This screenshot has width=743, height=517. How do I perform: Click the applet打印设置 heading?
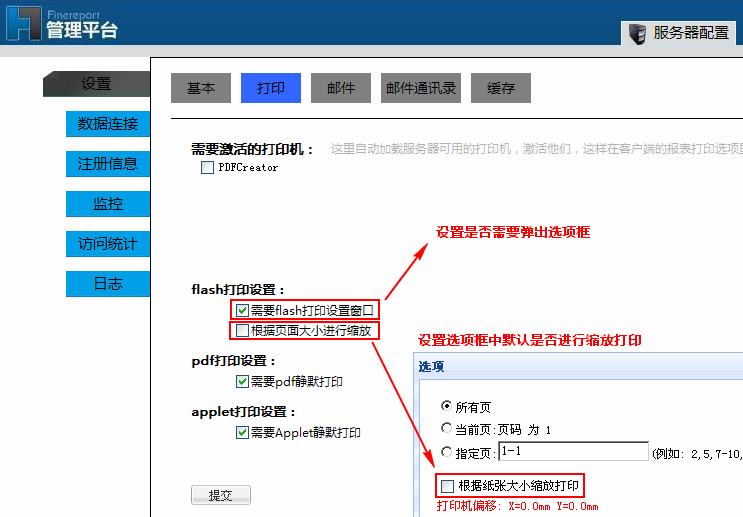244,412
